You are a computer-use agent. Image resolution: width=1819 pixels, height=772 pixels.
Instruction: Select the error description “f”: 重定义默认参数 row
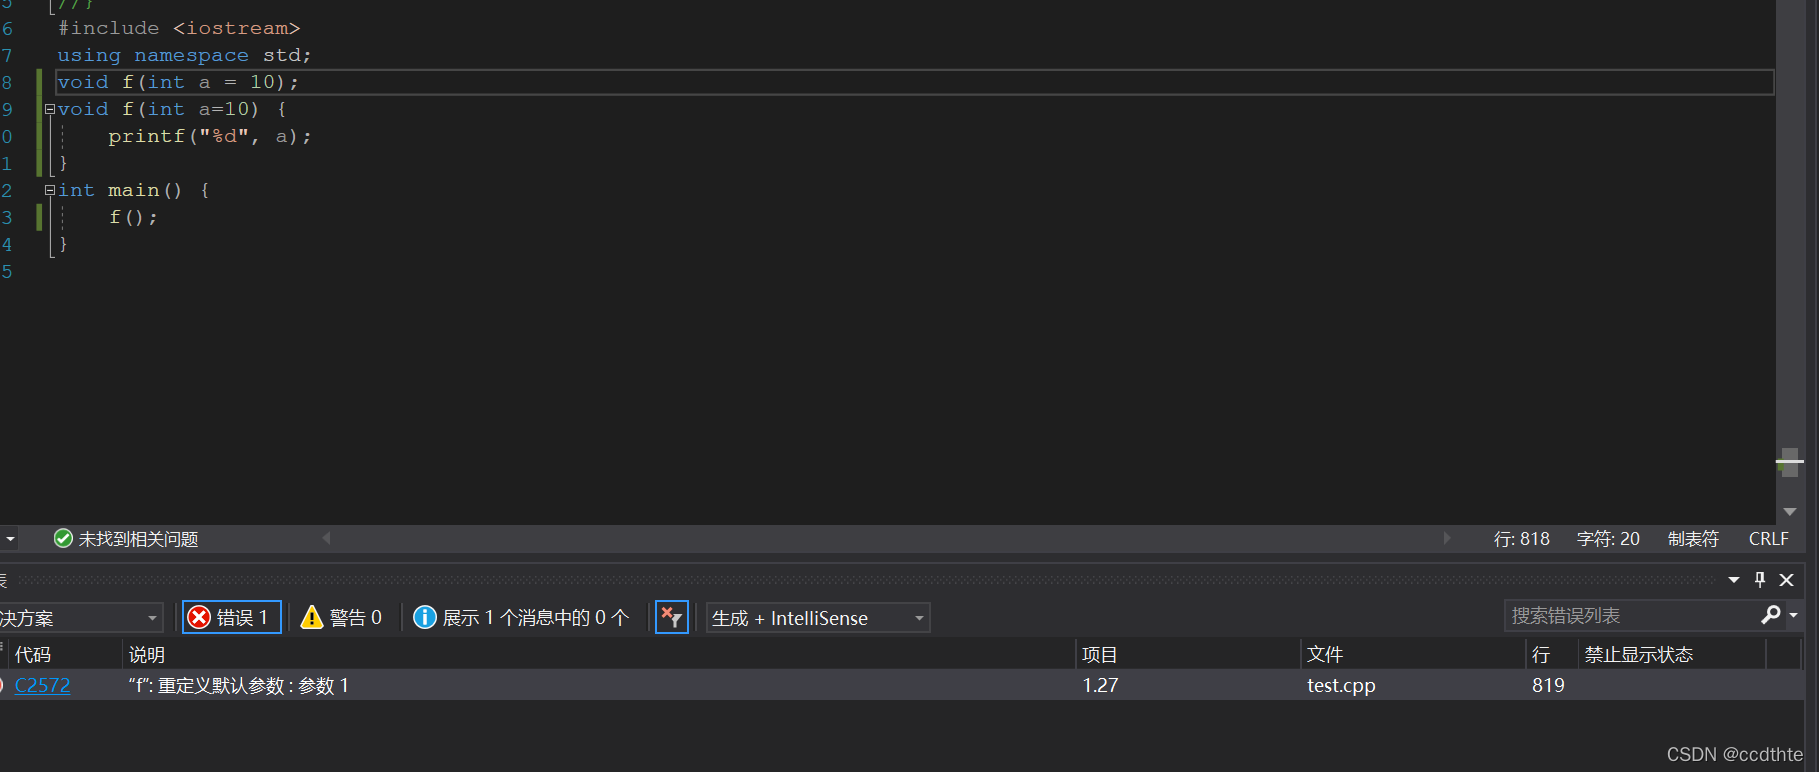[x=238, y=685]
